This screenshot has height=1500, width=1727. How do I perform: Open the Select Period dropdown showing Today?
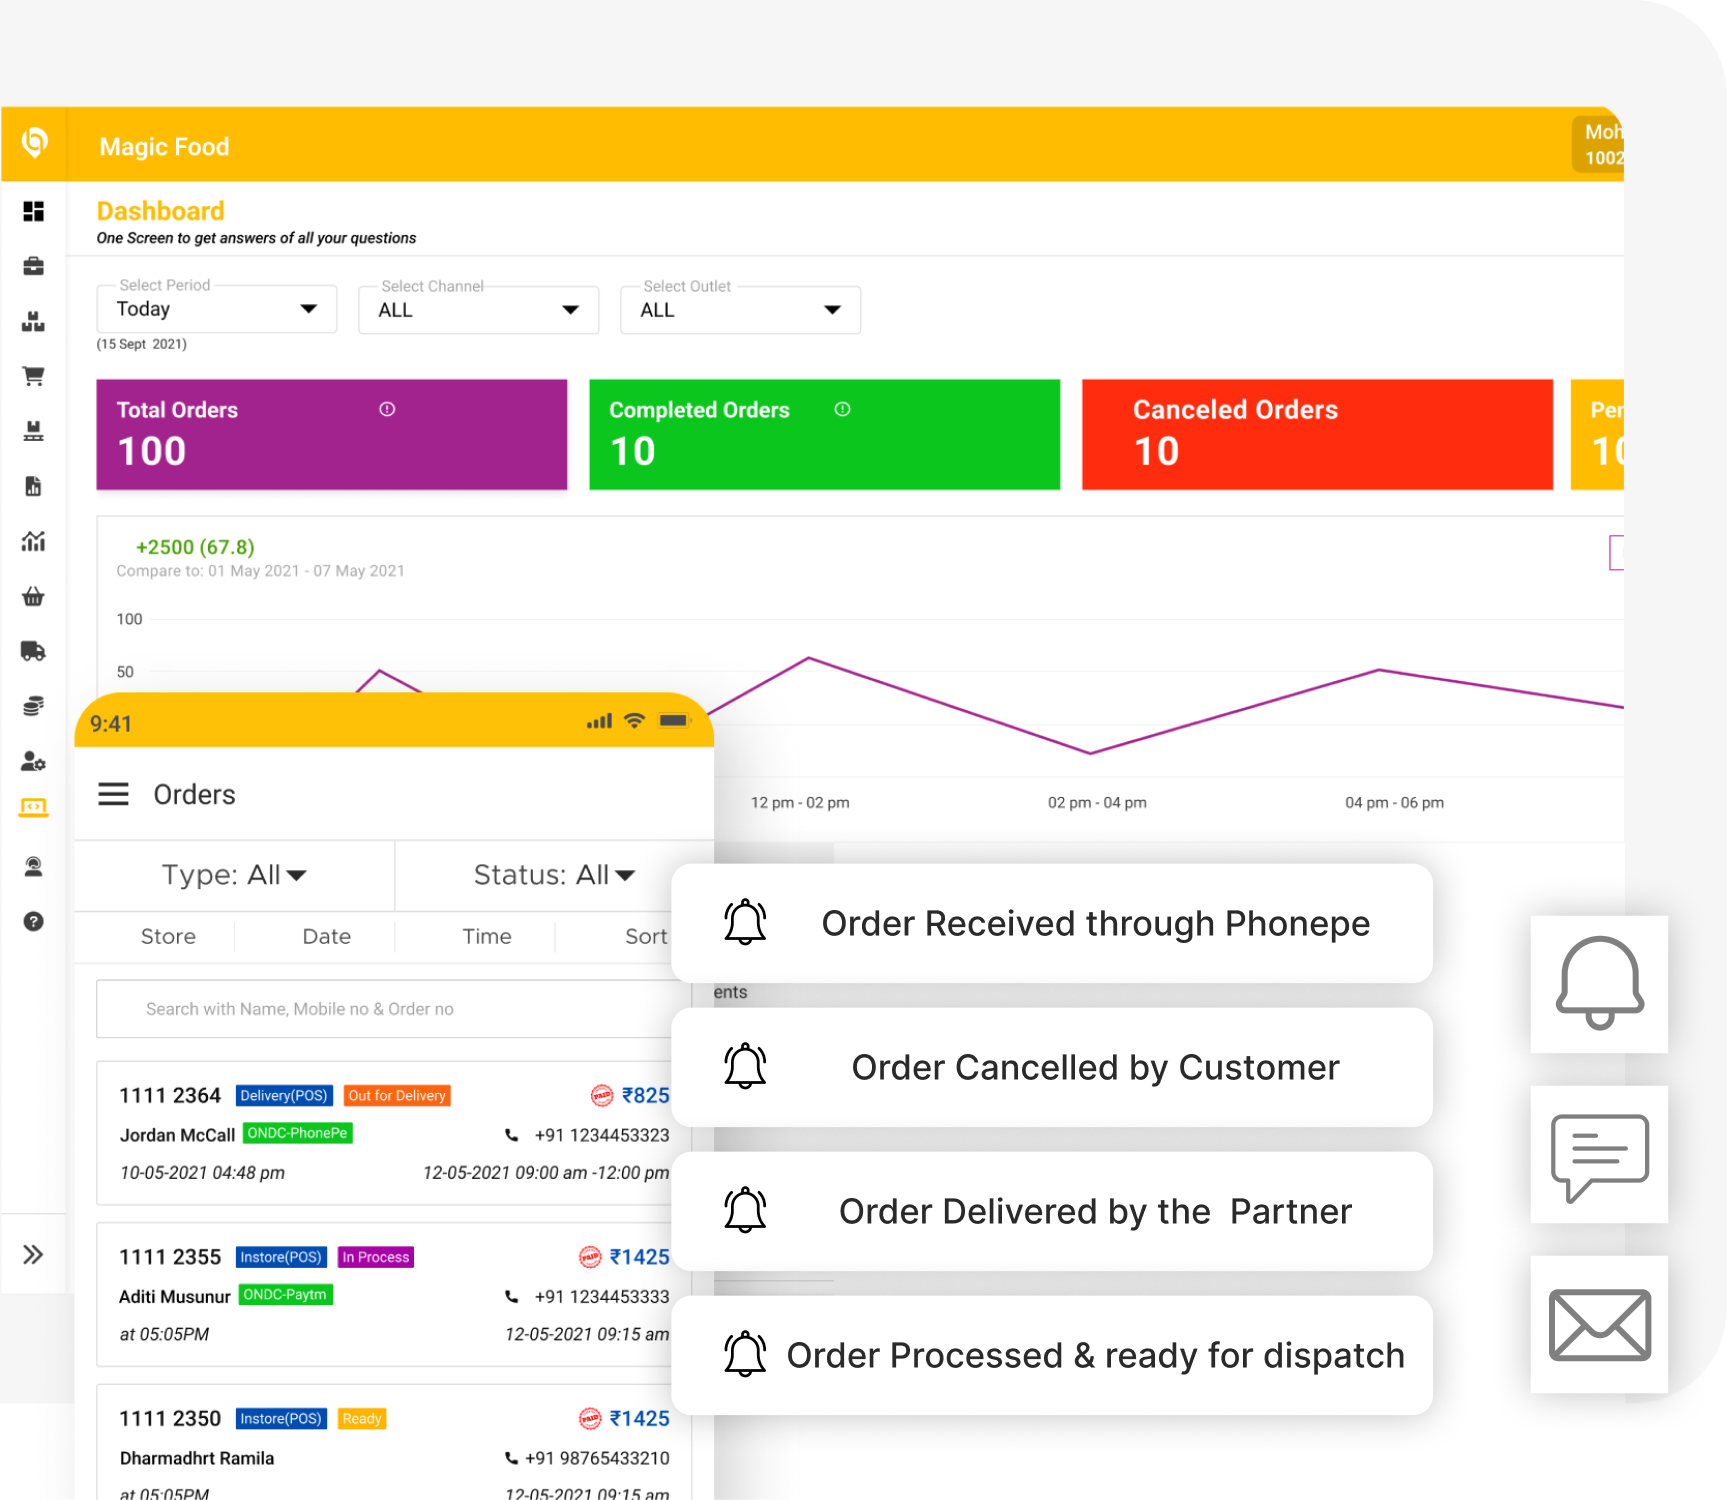[x=216, y=309]
